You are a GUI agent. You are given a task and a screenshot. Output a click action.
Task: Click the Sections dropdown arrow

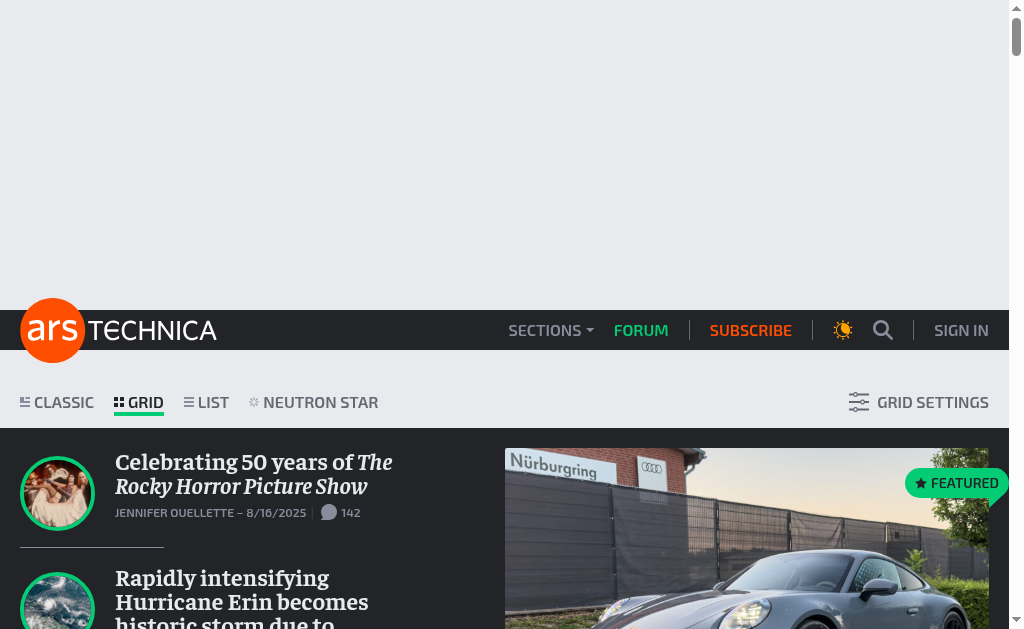[590, 331]
